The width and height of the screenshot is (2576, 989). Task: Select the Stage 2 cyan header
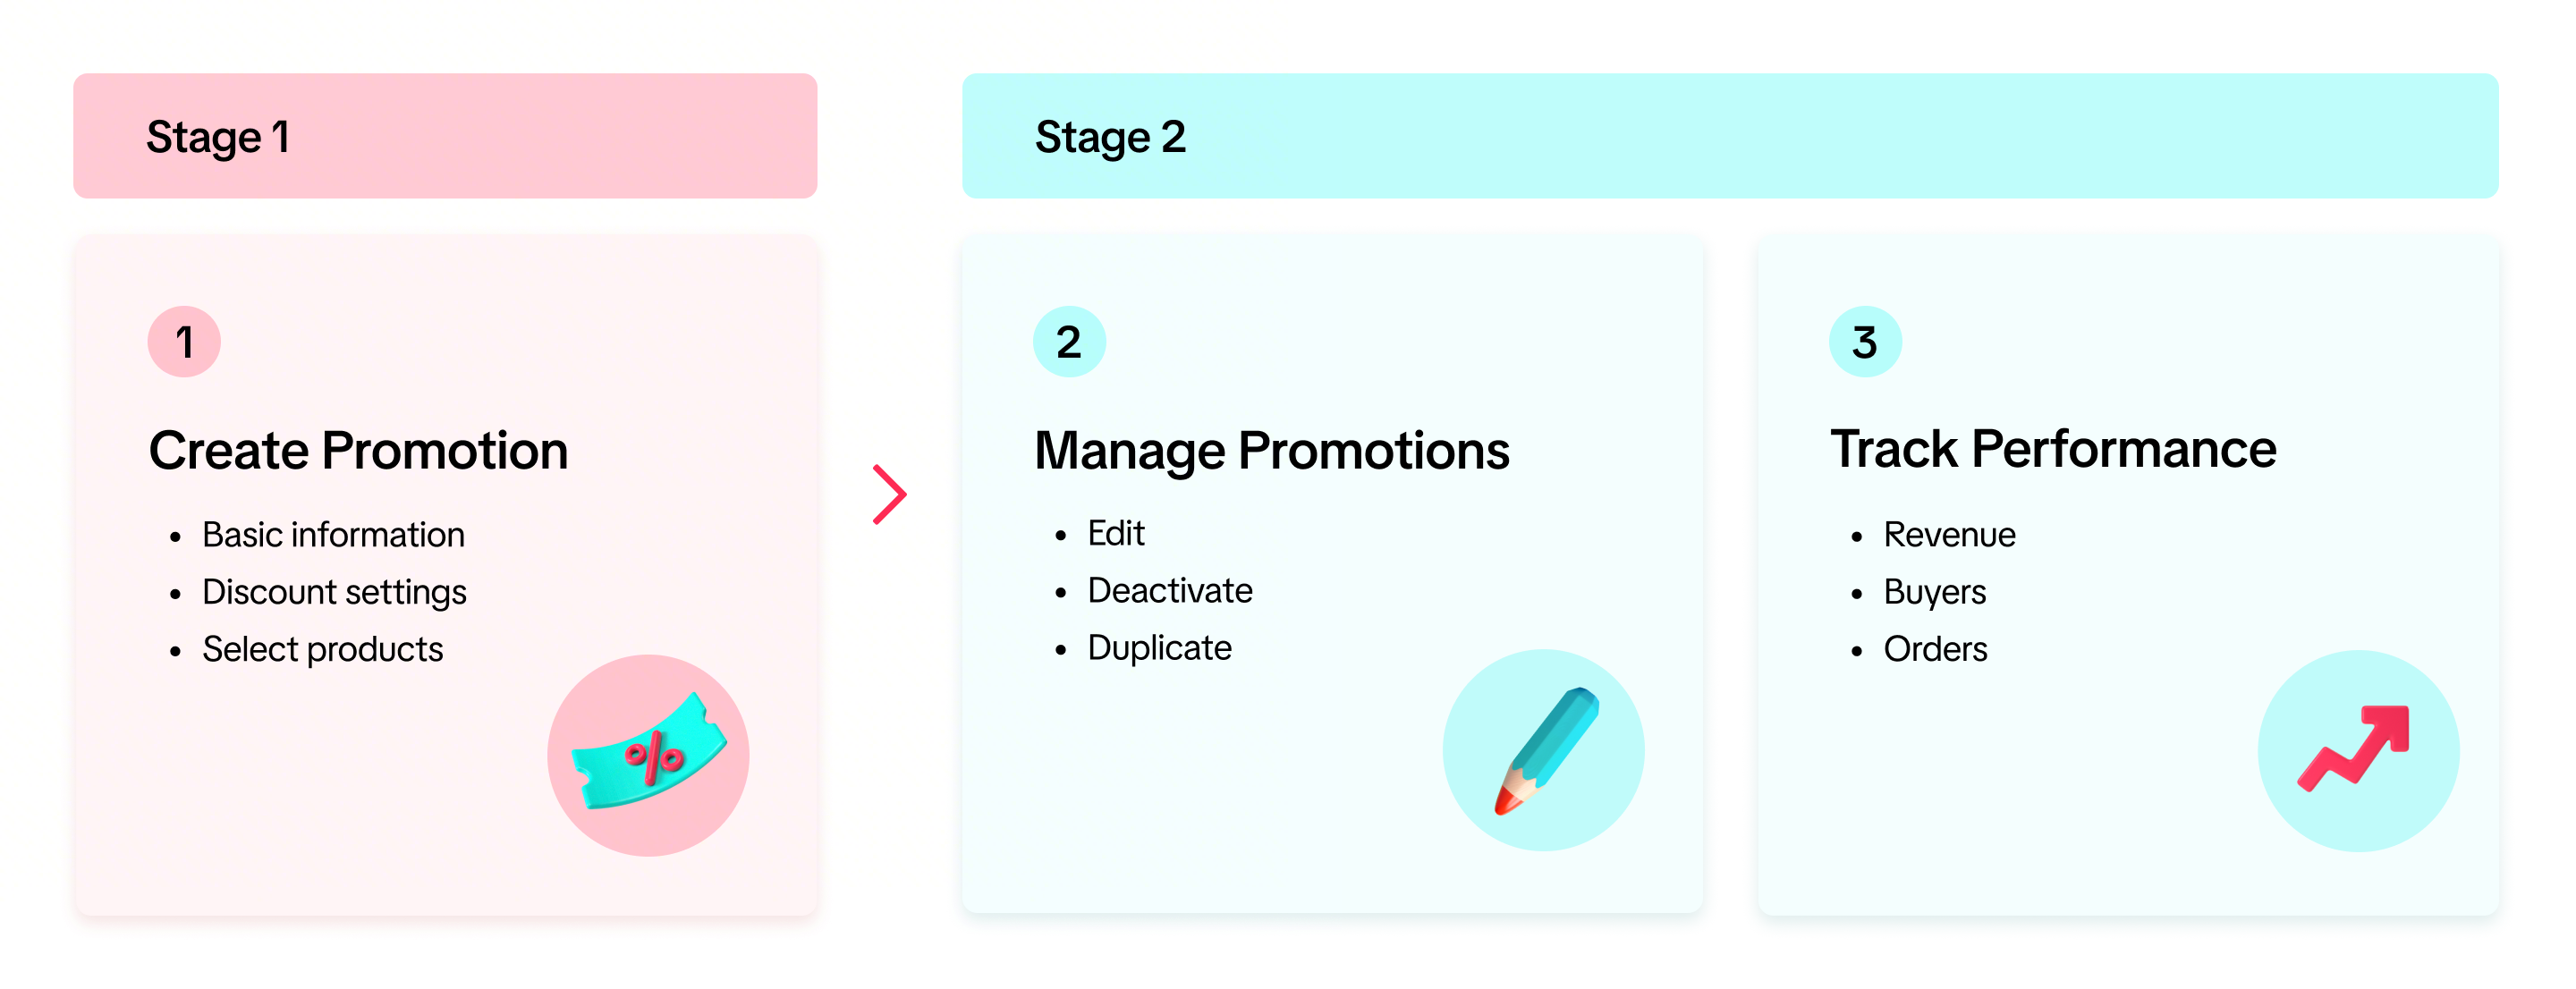coord(1729,136)
